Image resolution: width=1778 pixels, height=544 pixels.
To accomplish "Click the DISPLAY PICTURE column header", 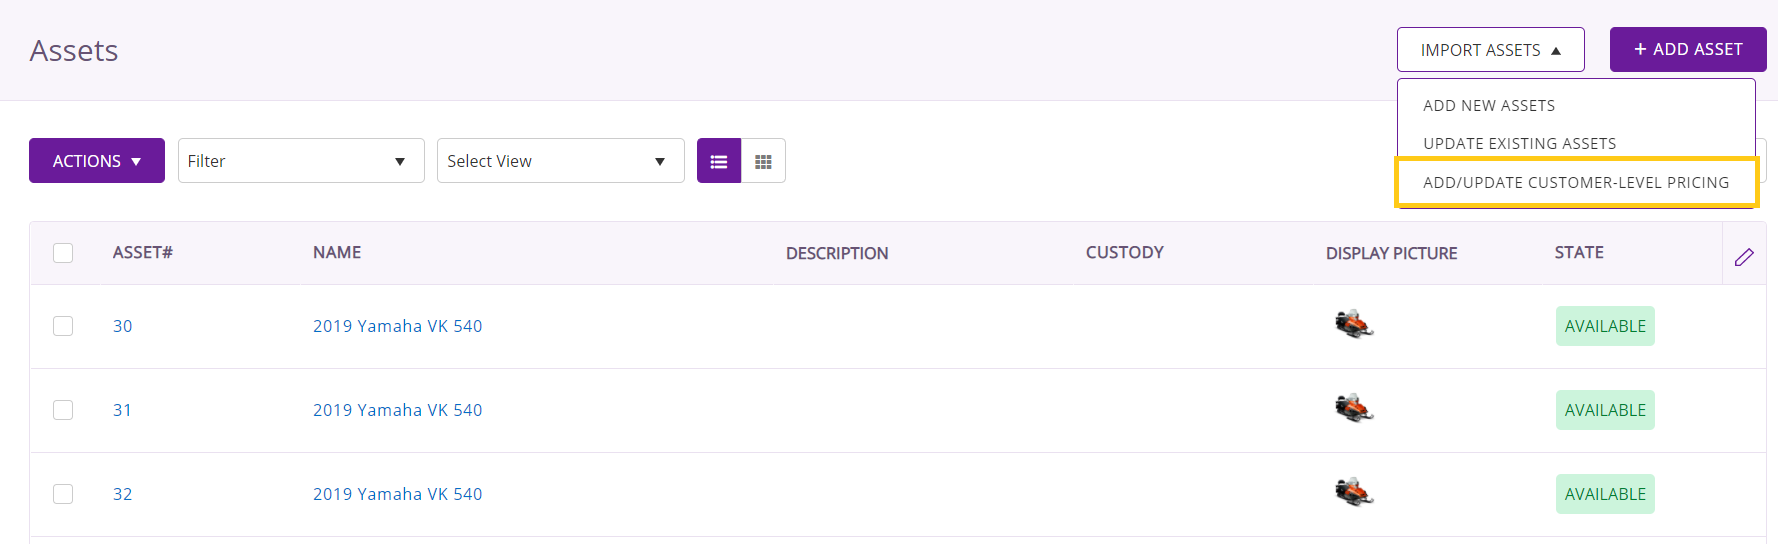I will [x=1391, y=253].
